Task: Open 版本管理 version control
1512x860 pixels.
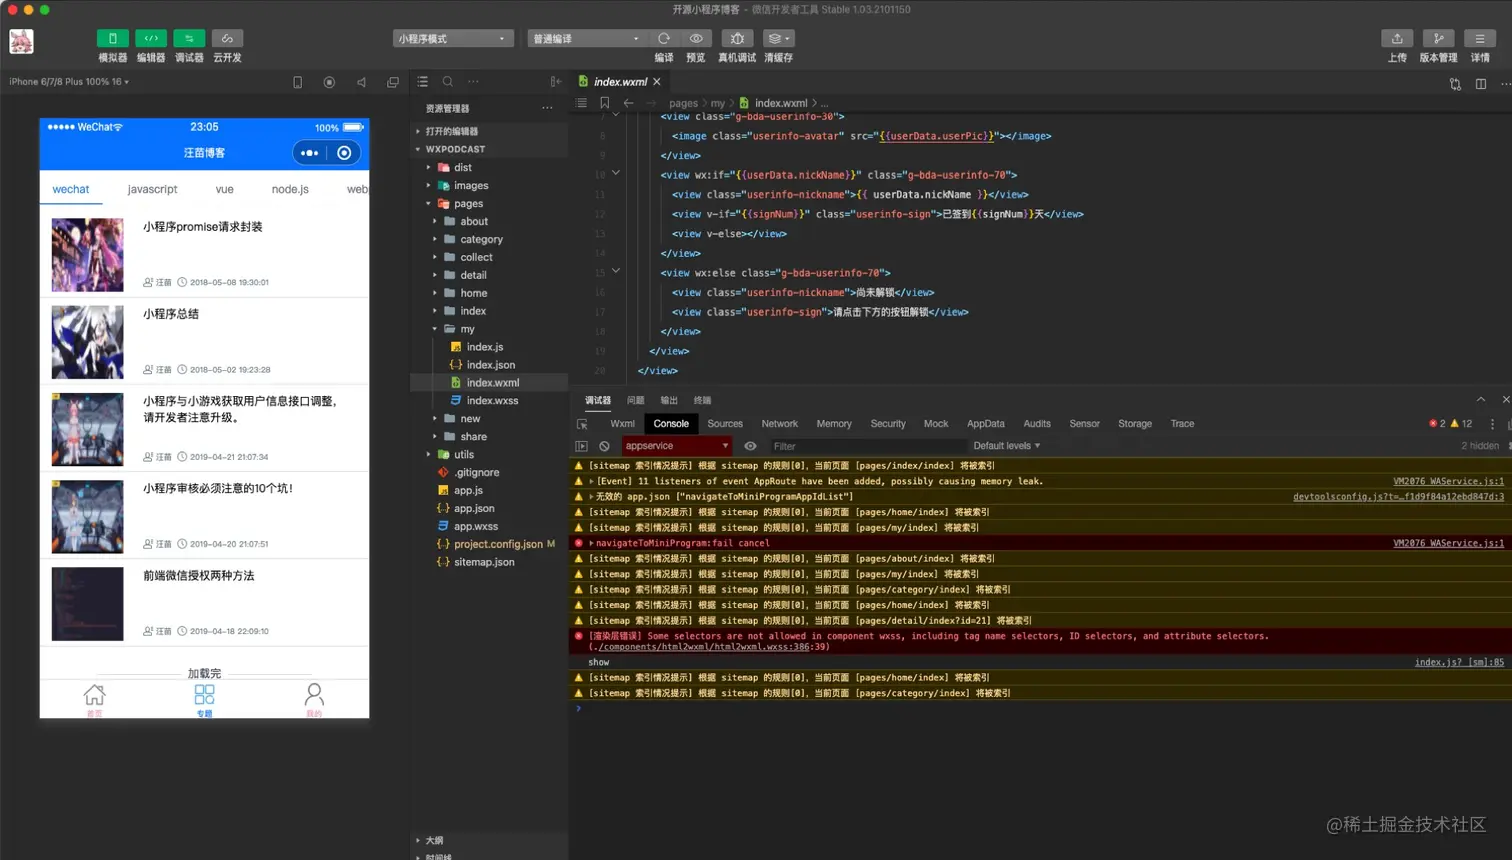Action: click(1438, 39)
